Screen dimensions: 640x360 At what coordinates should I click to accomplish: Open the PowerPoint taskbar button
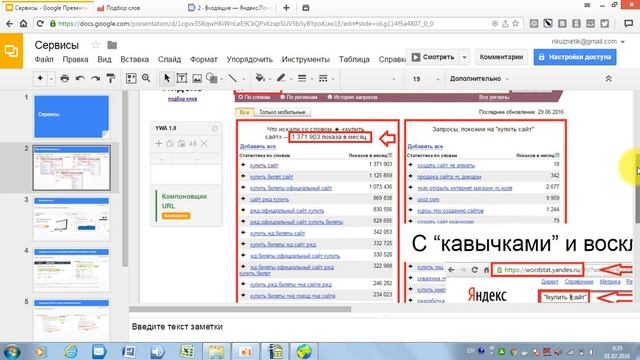click(x=246, y=351)
